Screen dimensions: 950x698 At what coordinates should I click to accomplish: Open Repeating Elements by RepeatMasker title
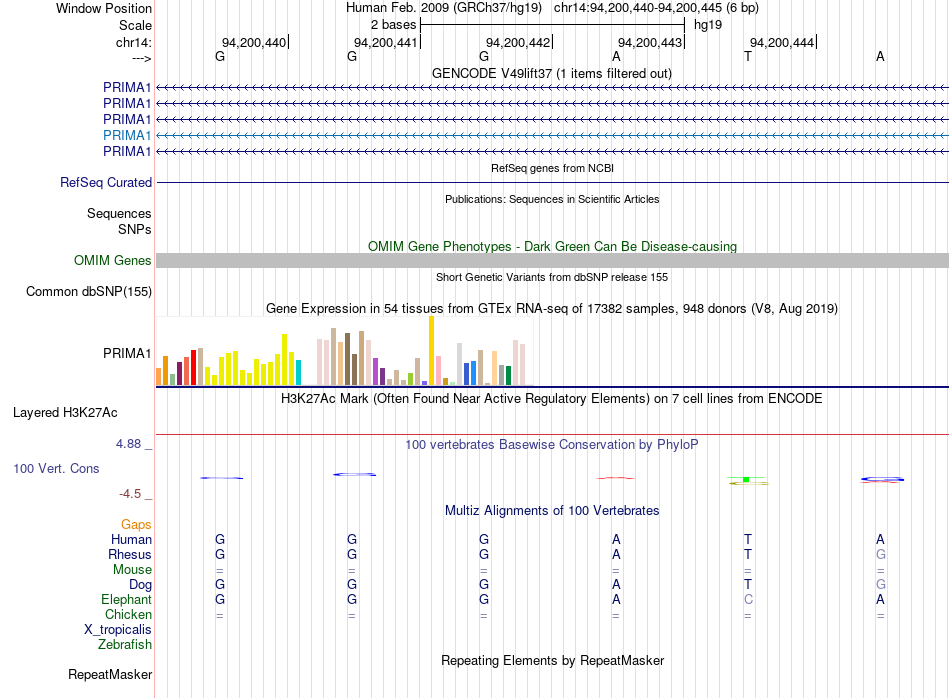(552, 660)
